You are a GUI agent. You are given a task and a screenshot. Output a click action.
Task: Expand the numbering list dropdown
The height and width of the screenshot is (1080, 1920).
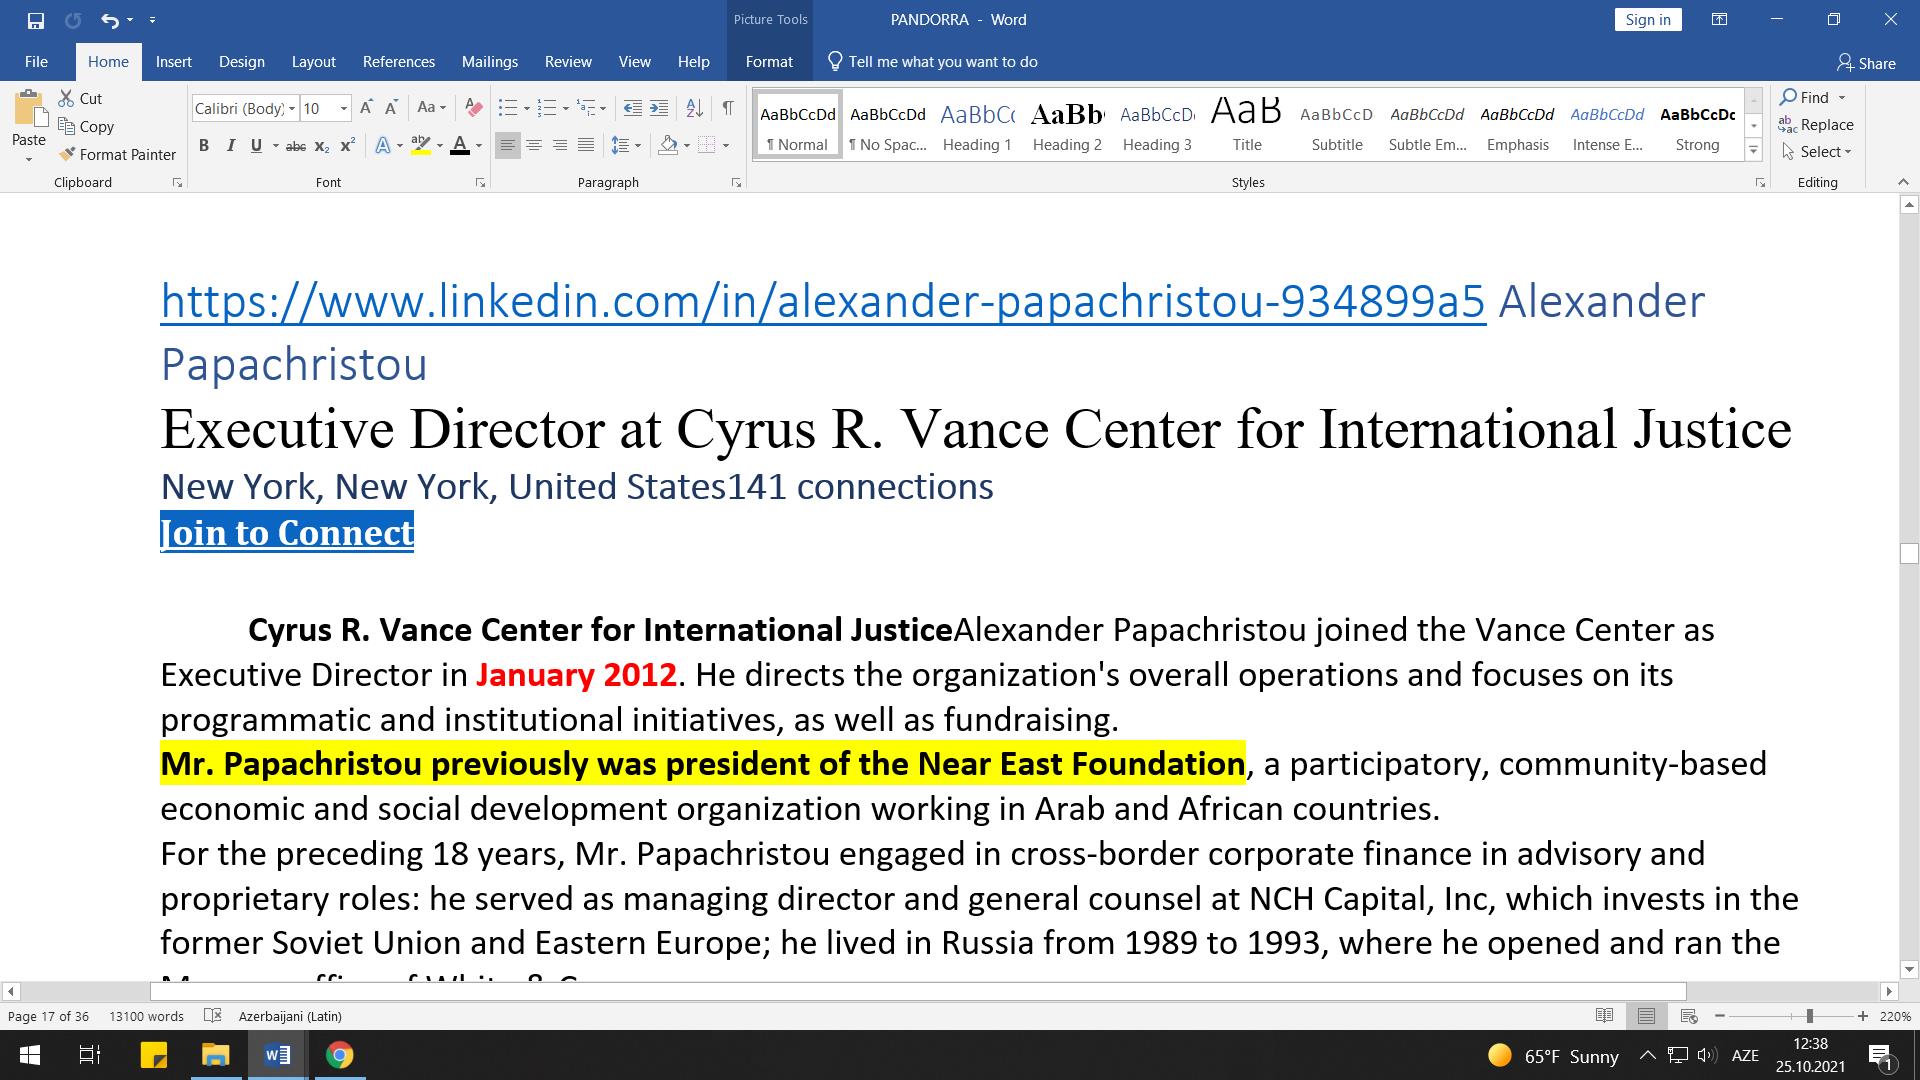(566, 108)
